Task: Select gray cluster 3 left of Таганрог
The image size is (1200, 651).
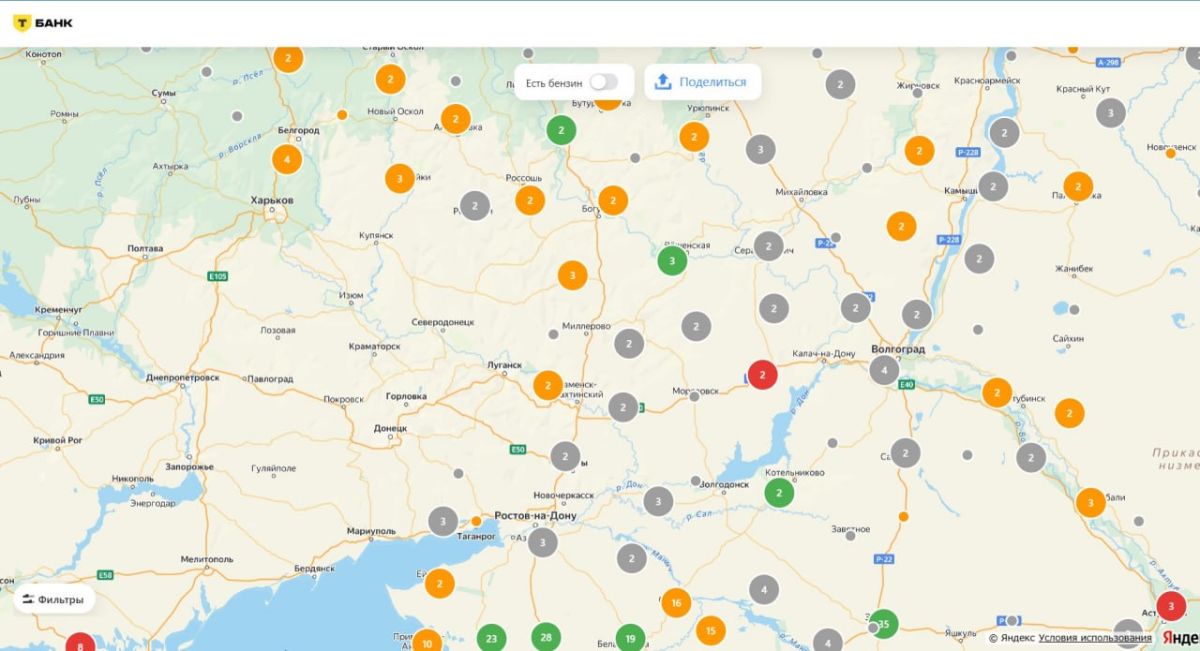Action: [443, 521]
